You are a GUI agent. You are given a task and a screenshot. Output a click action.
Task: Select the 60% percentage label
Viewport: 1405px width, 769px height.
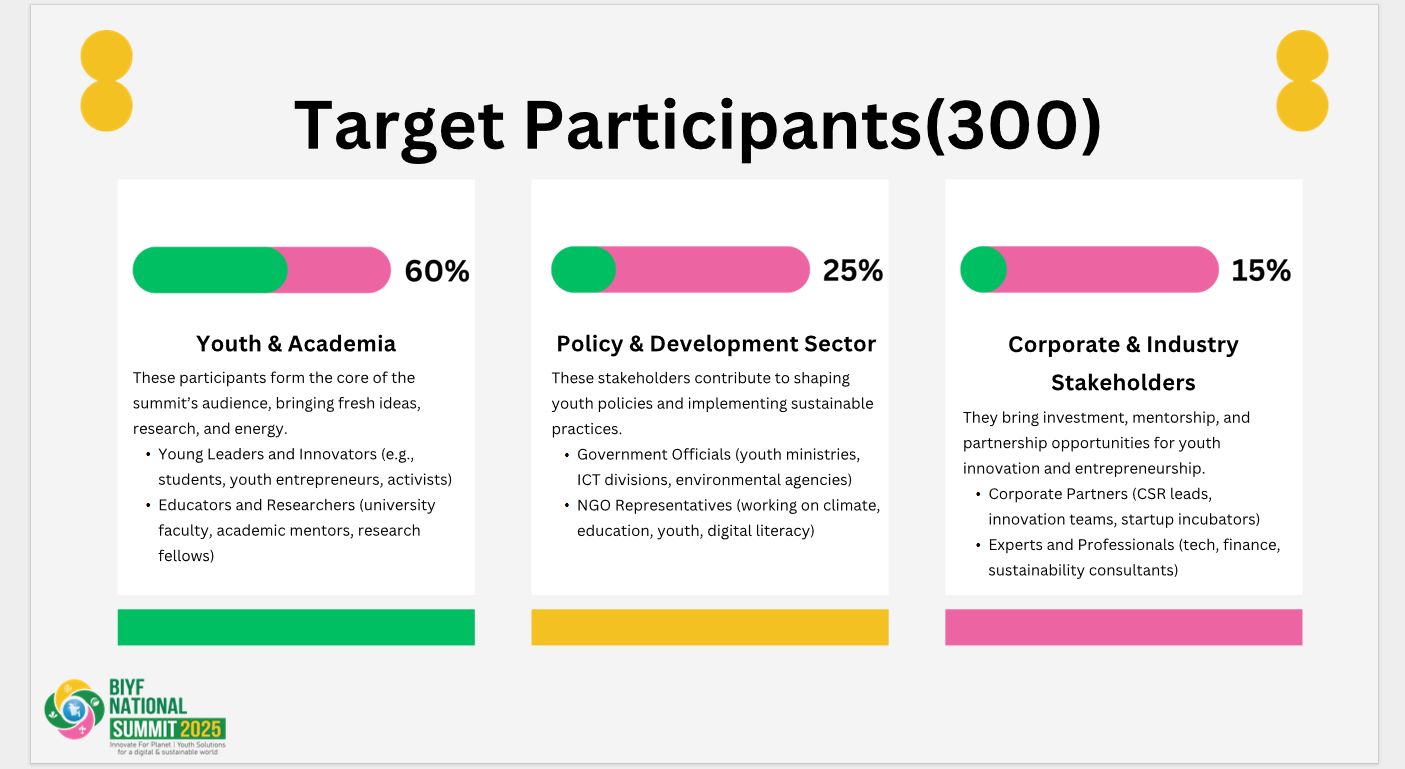tap(437, 271)
